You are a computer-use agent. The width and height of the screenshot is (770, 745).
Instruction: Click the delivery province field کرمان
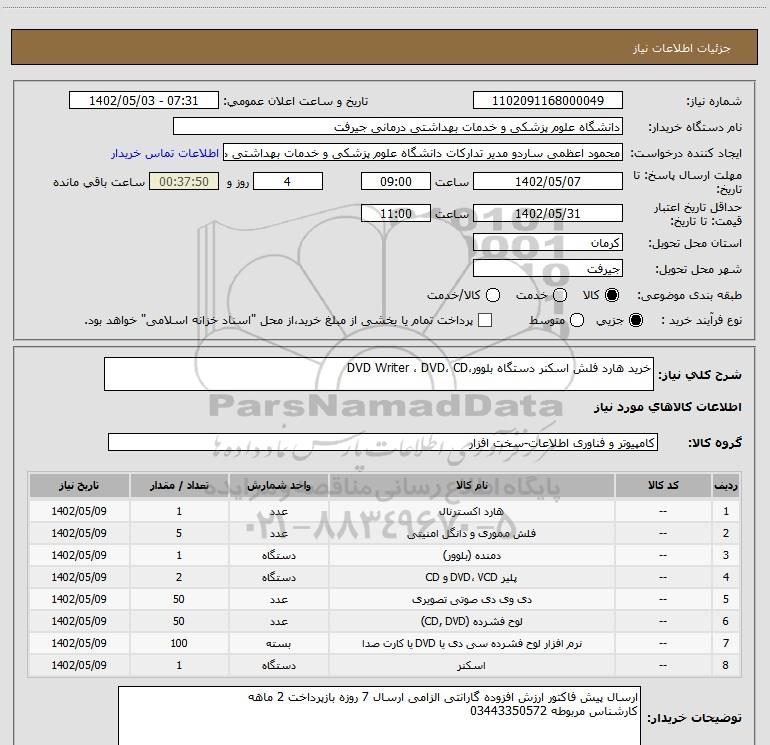click(548, 242)
